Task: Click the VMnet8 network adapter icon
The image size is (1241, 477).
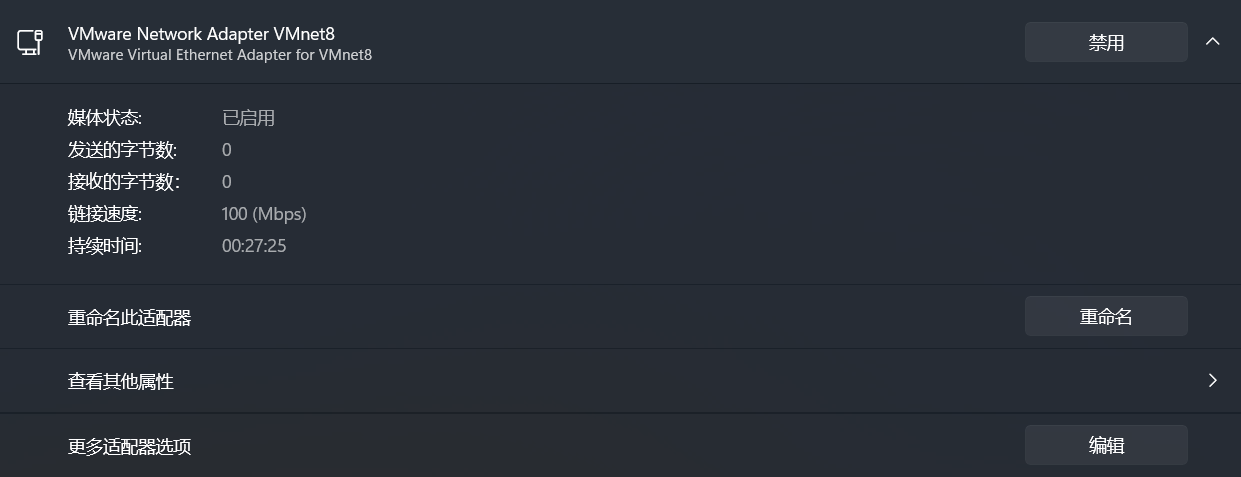Action: (30, 42)
